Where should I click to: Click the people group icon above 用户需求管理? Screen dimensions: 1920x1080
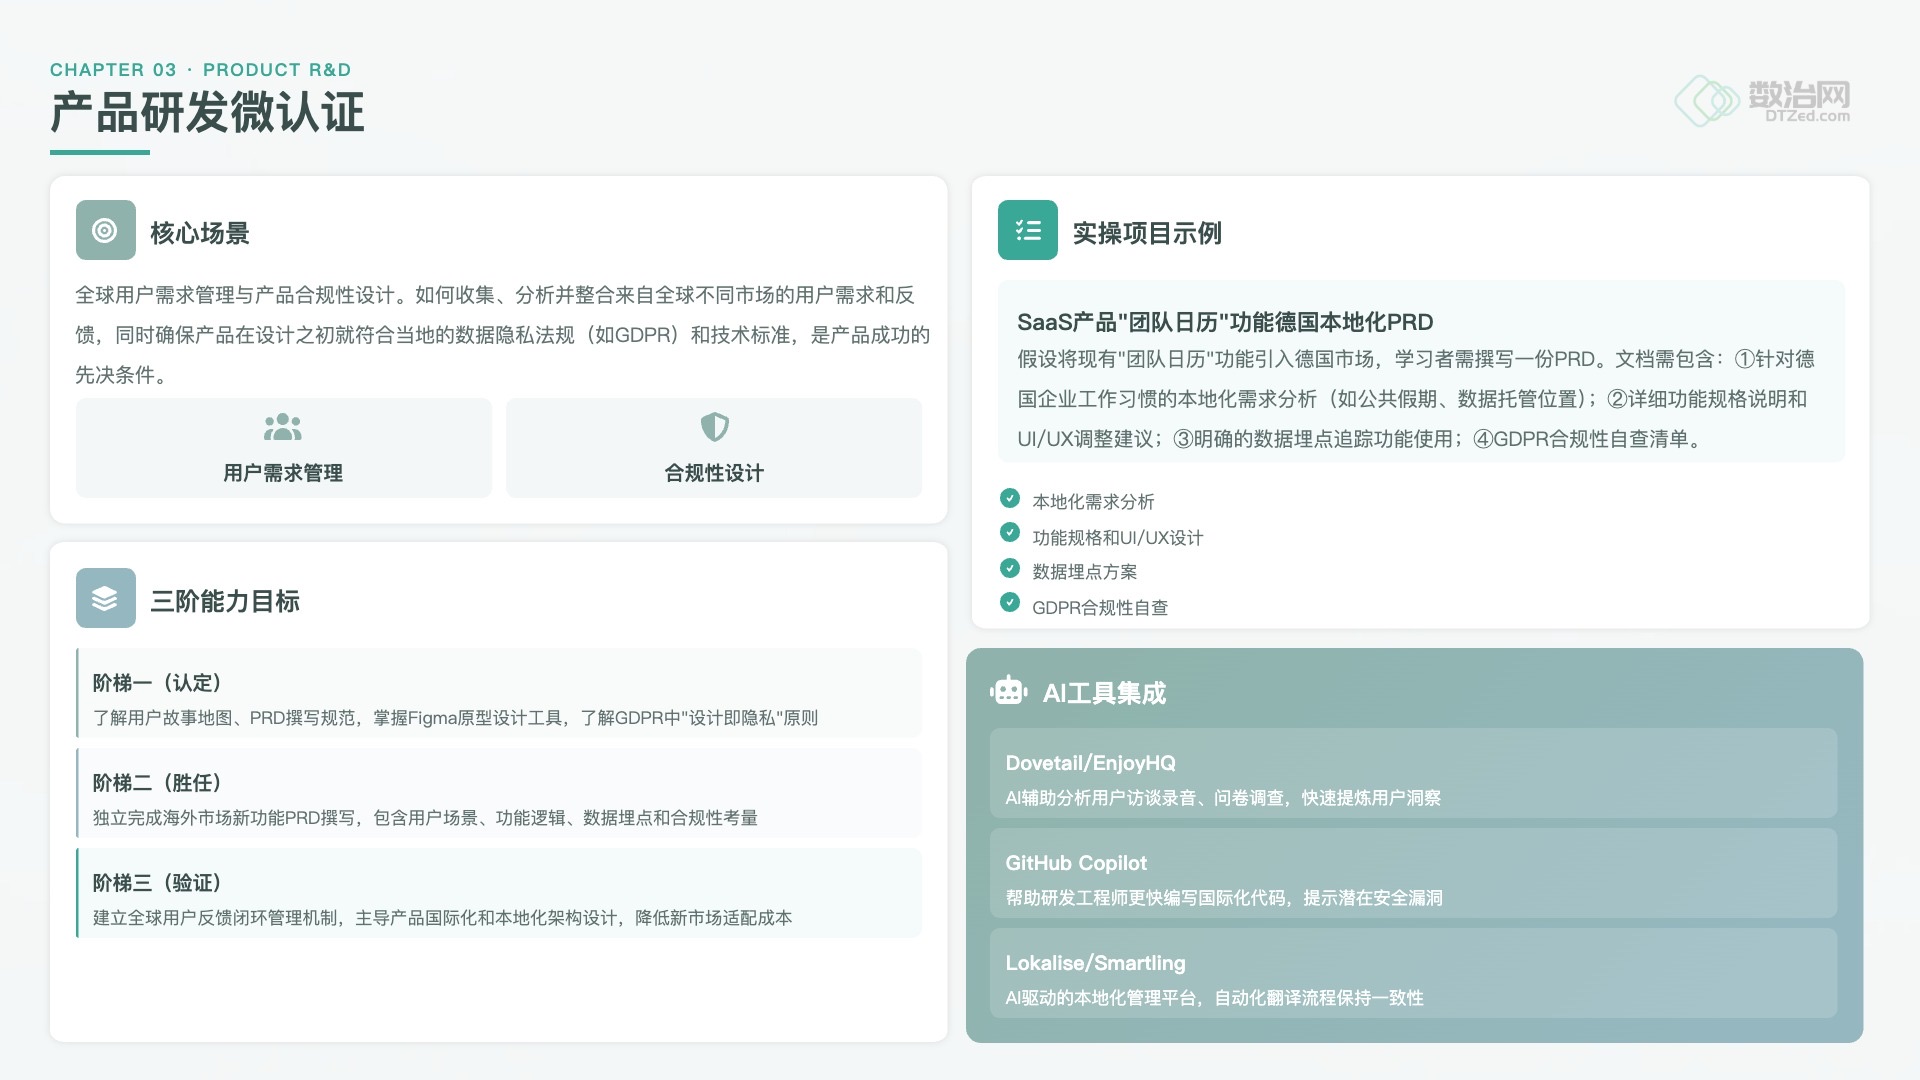click(x=283, y=427)
